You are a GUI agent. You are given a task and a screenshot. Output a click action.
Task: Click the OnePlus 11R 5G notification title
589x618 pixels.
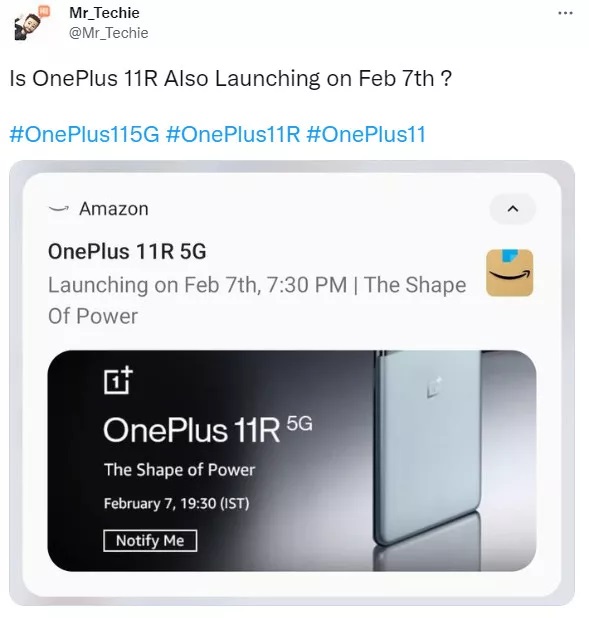coord(127,251)
